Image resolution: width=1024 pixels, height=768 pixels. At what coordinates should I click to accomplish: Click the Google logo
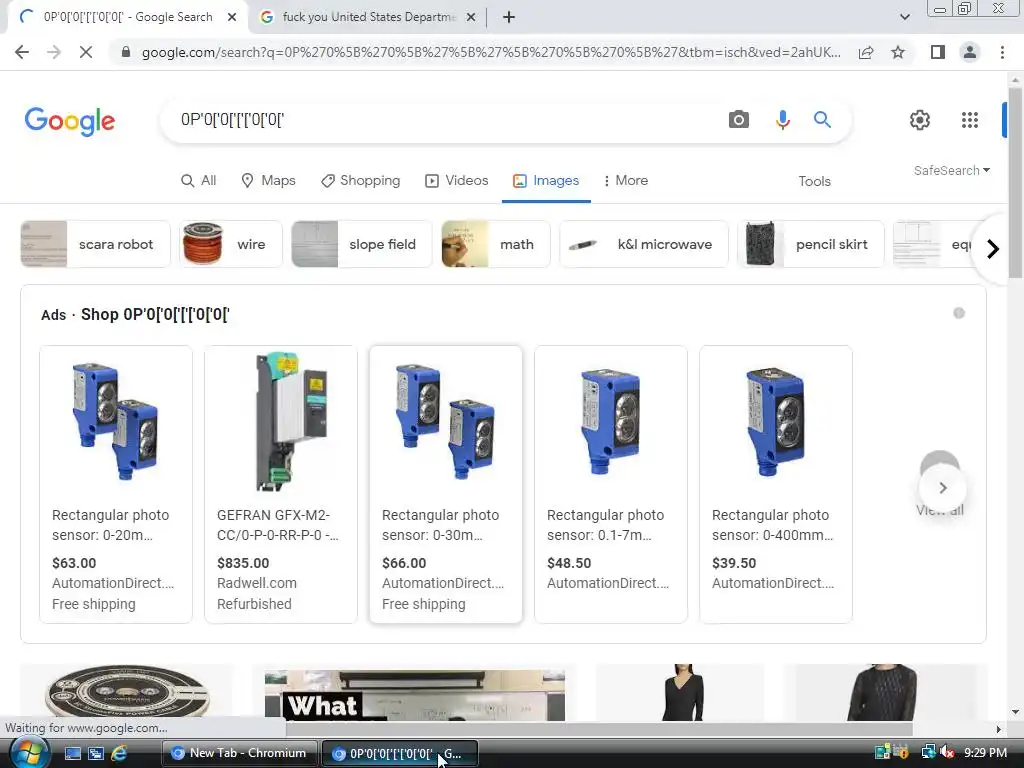[x=70, y=121]
